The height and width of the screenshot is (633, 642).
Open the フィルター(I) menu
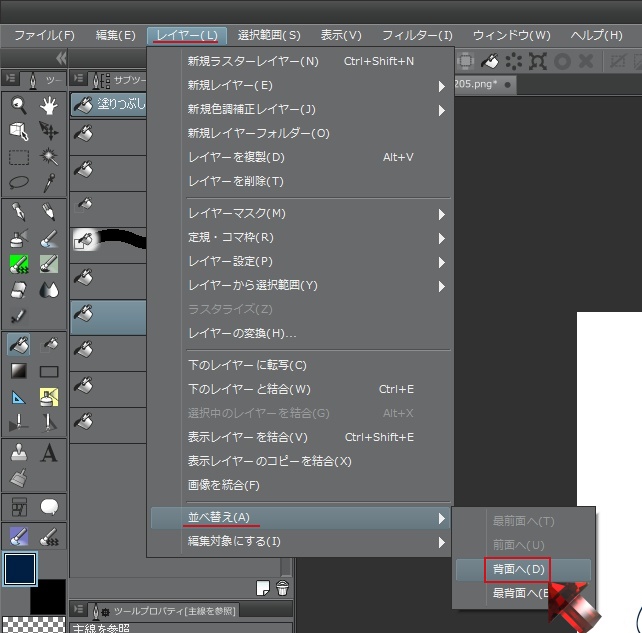[417, 36]
